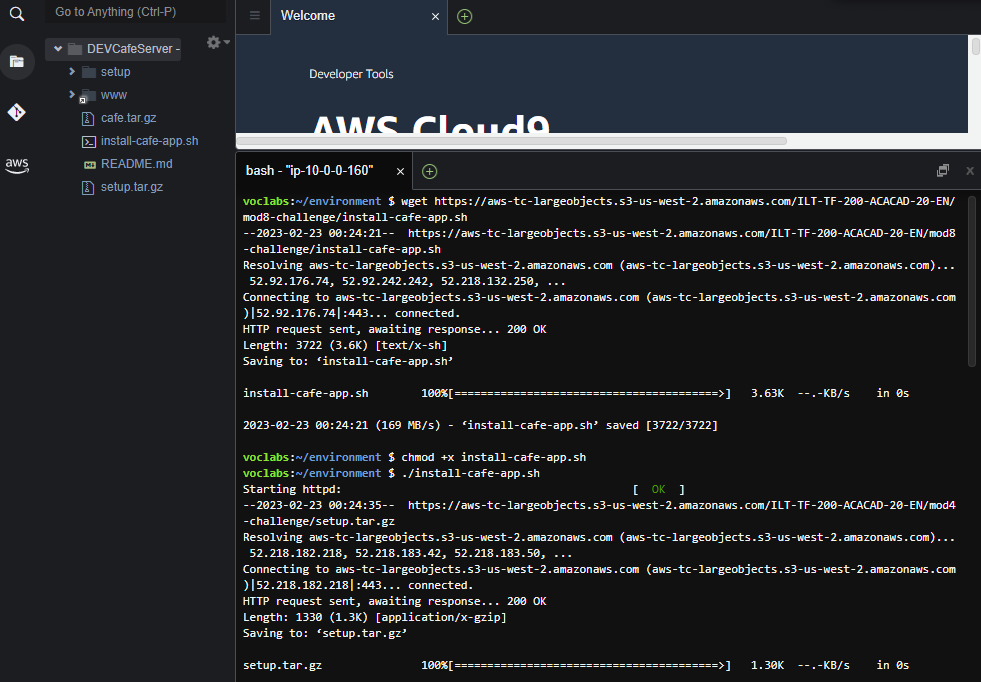The height and width of the screenshot is (682, 981).
Task: Click the Welcome page vertical scrollbar
Action: (975, 47)
